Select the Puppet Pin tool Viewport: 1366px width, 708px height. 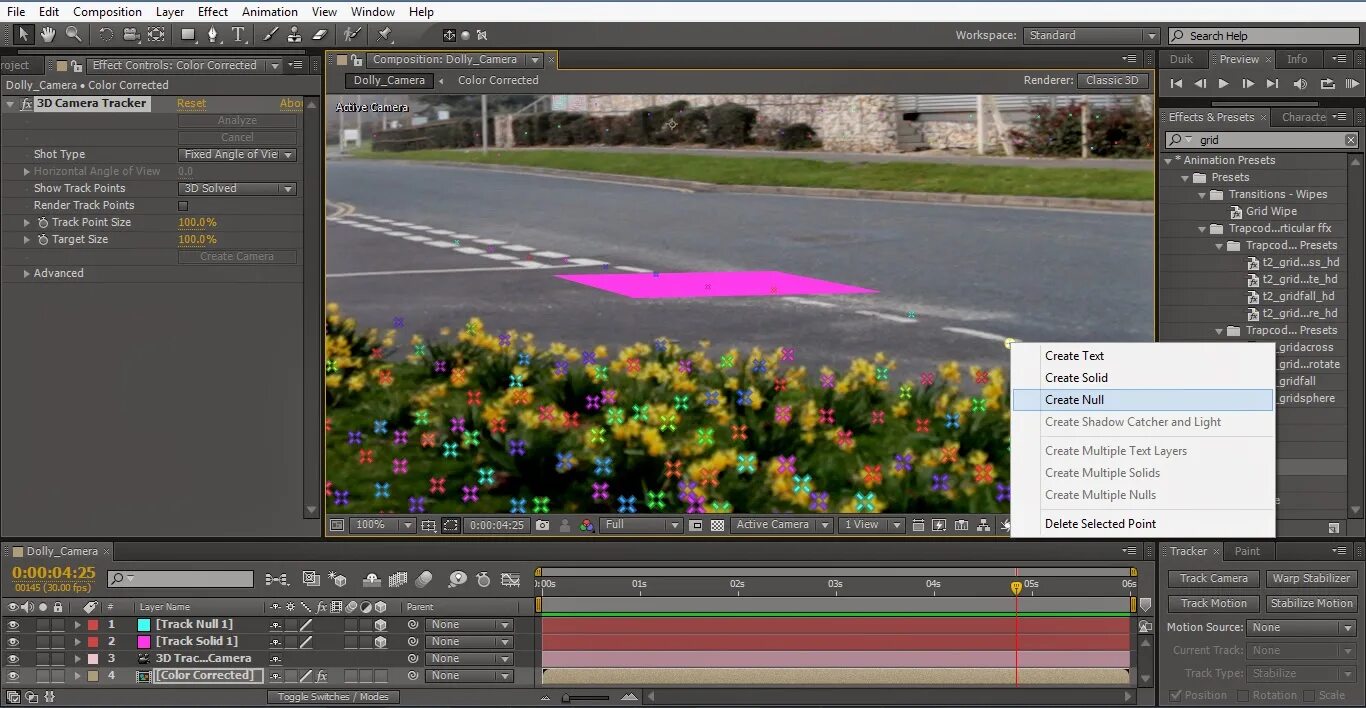click(383, 34)
